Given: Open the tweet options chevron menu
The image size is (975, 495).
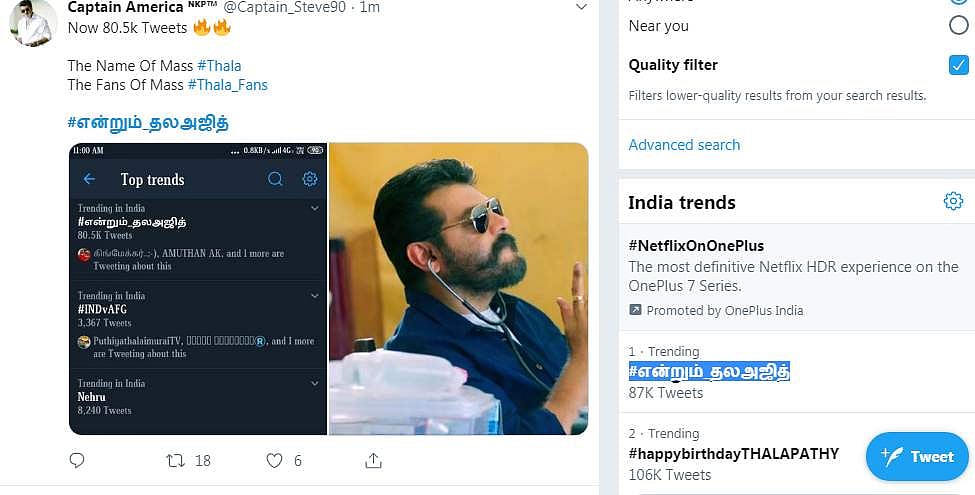Looking at the screenshot, I should pyautogui.click(x=581, y=7).
